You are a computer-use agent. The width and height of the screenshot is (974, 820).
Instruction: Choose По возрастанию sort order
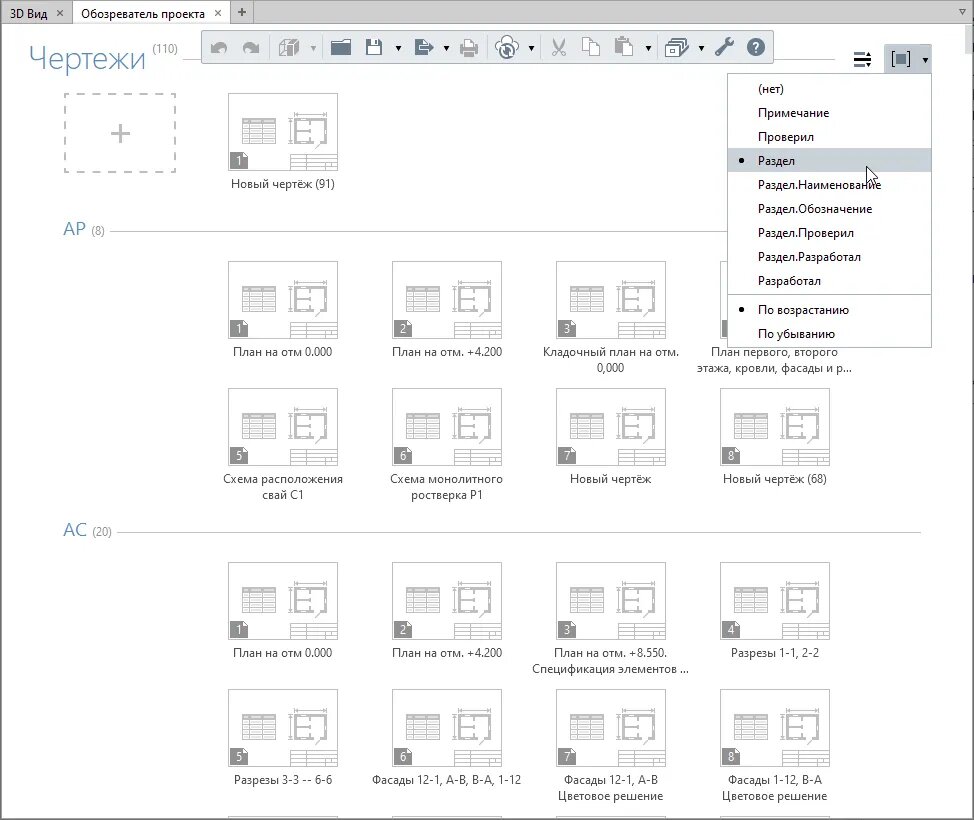pos(829,310)
